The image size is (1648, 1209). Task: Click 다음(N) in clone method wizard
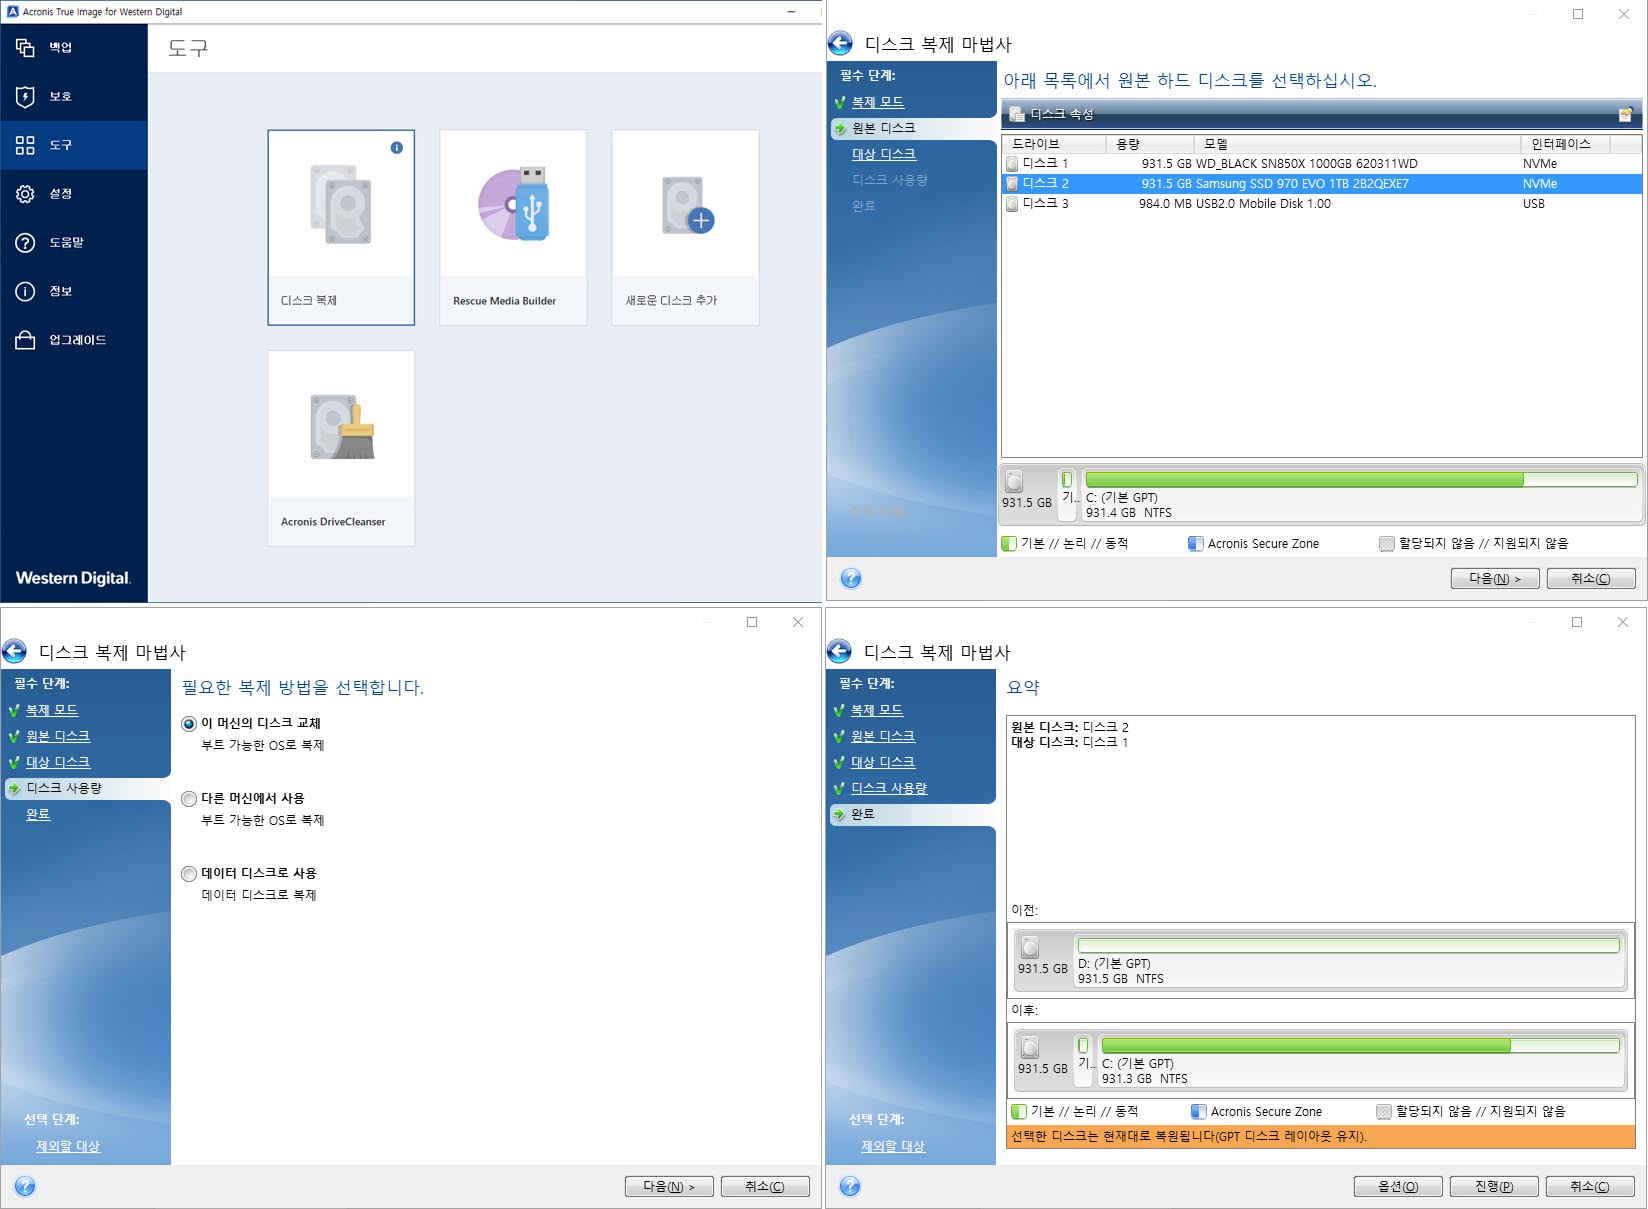pos(669,1186)
